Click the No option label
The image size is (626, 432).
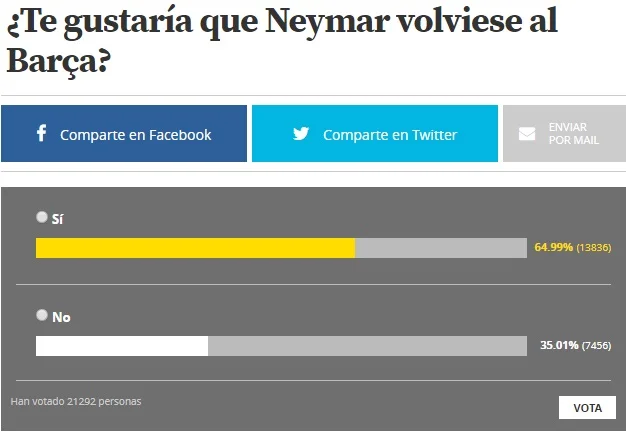coord(61,317)
